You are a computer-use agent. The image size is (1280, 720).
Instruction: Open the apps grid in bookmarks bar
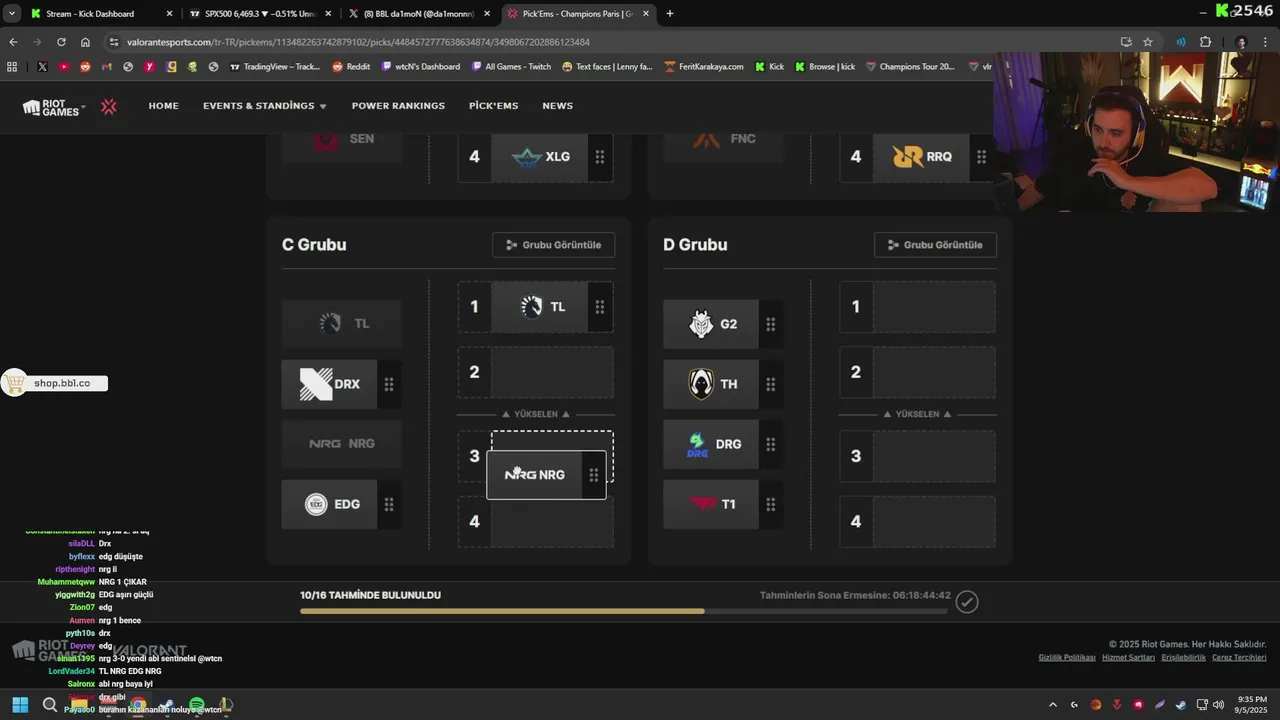point(12,67)
